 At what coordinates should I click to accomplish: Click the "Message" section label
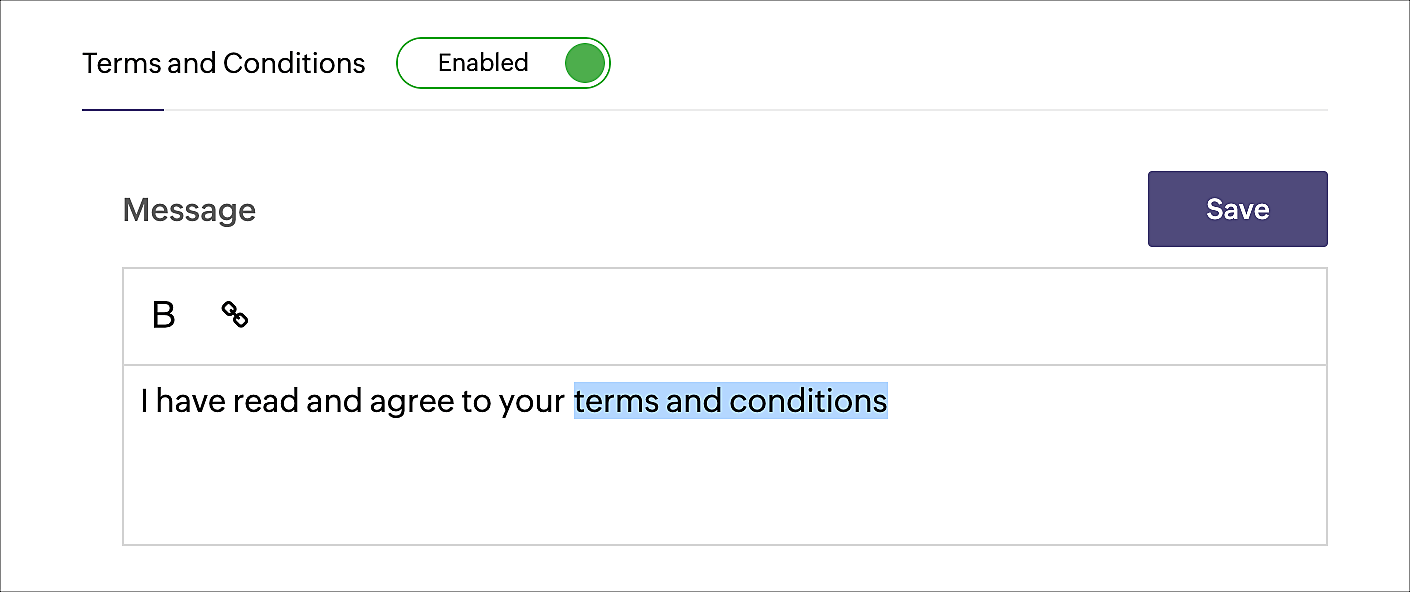[189, 210]
